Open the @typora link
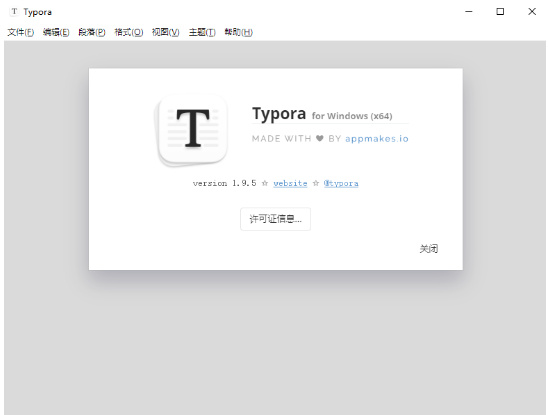This screenshot has height=415, width=548. [x=341, y=183]
